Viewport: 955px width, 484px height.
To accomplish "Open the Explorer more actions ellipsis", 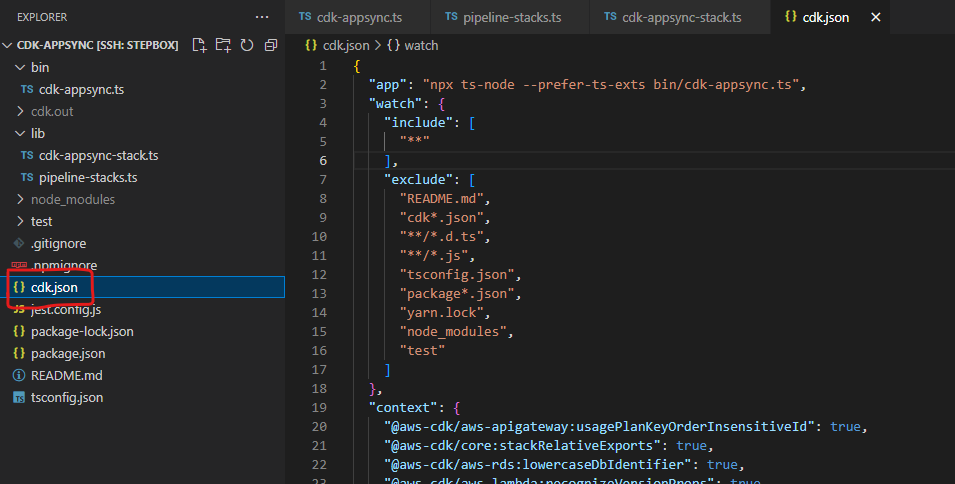I will pyautogui.click(x=262, y=17).
